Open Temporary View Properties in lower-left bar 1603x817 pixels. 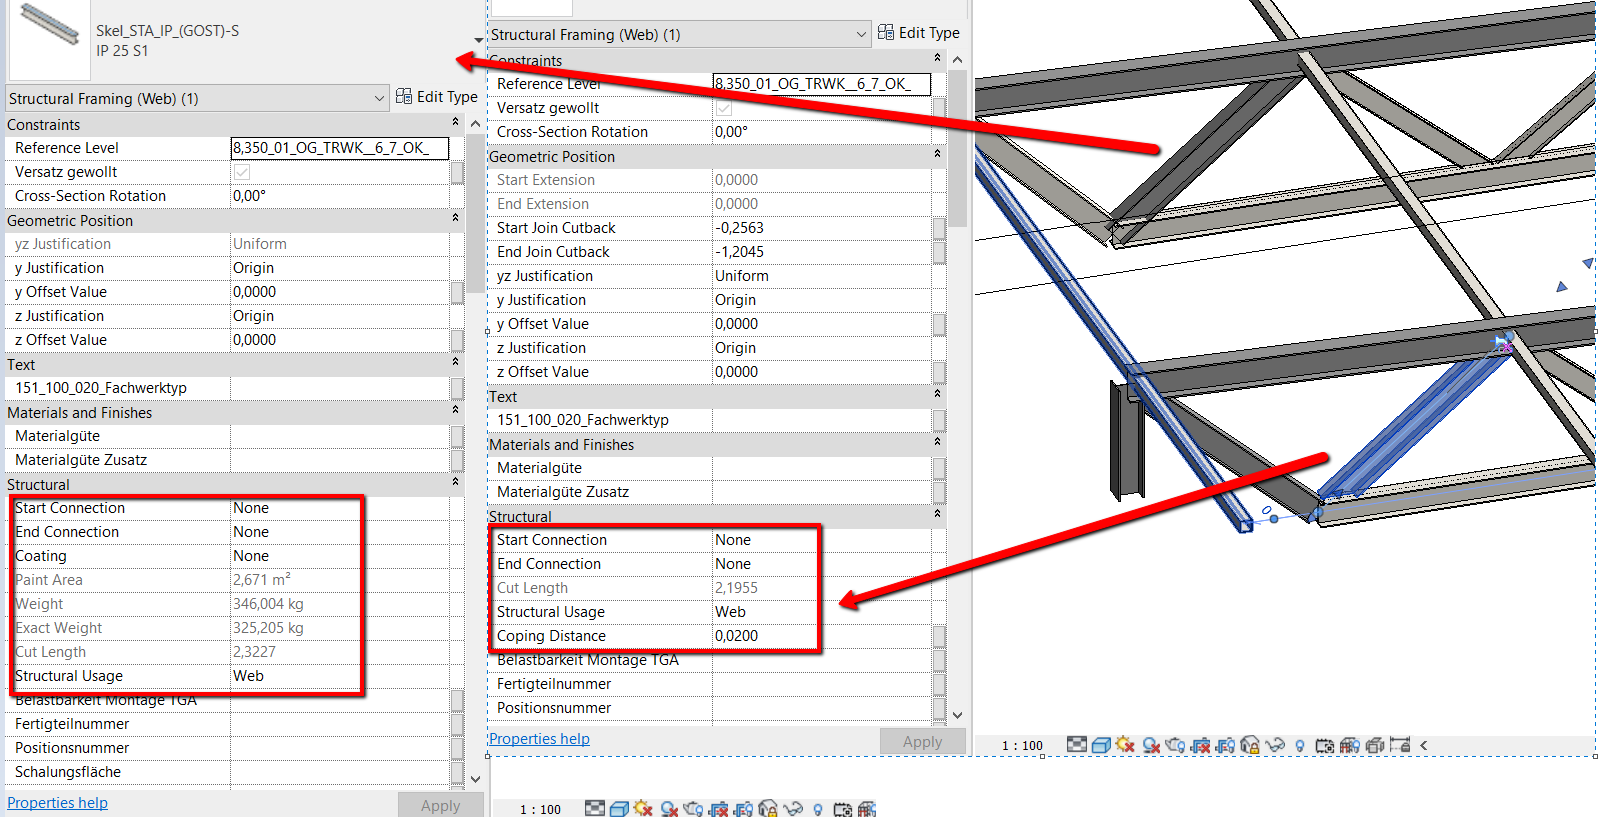[843, 809]
